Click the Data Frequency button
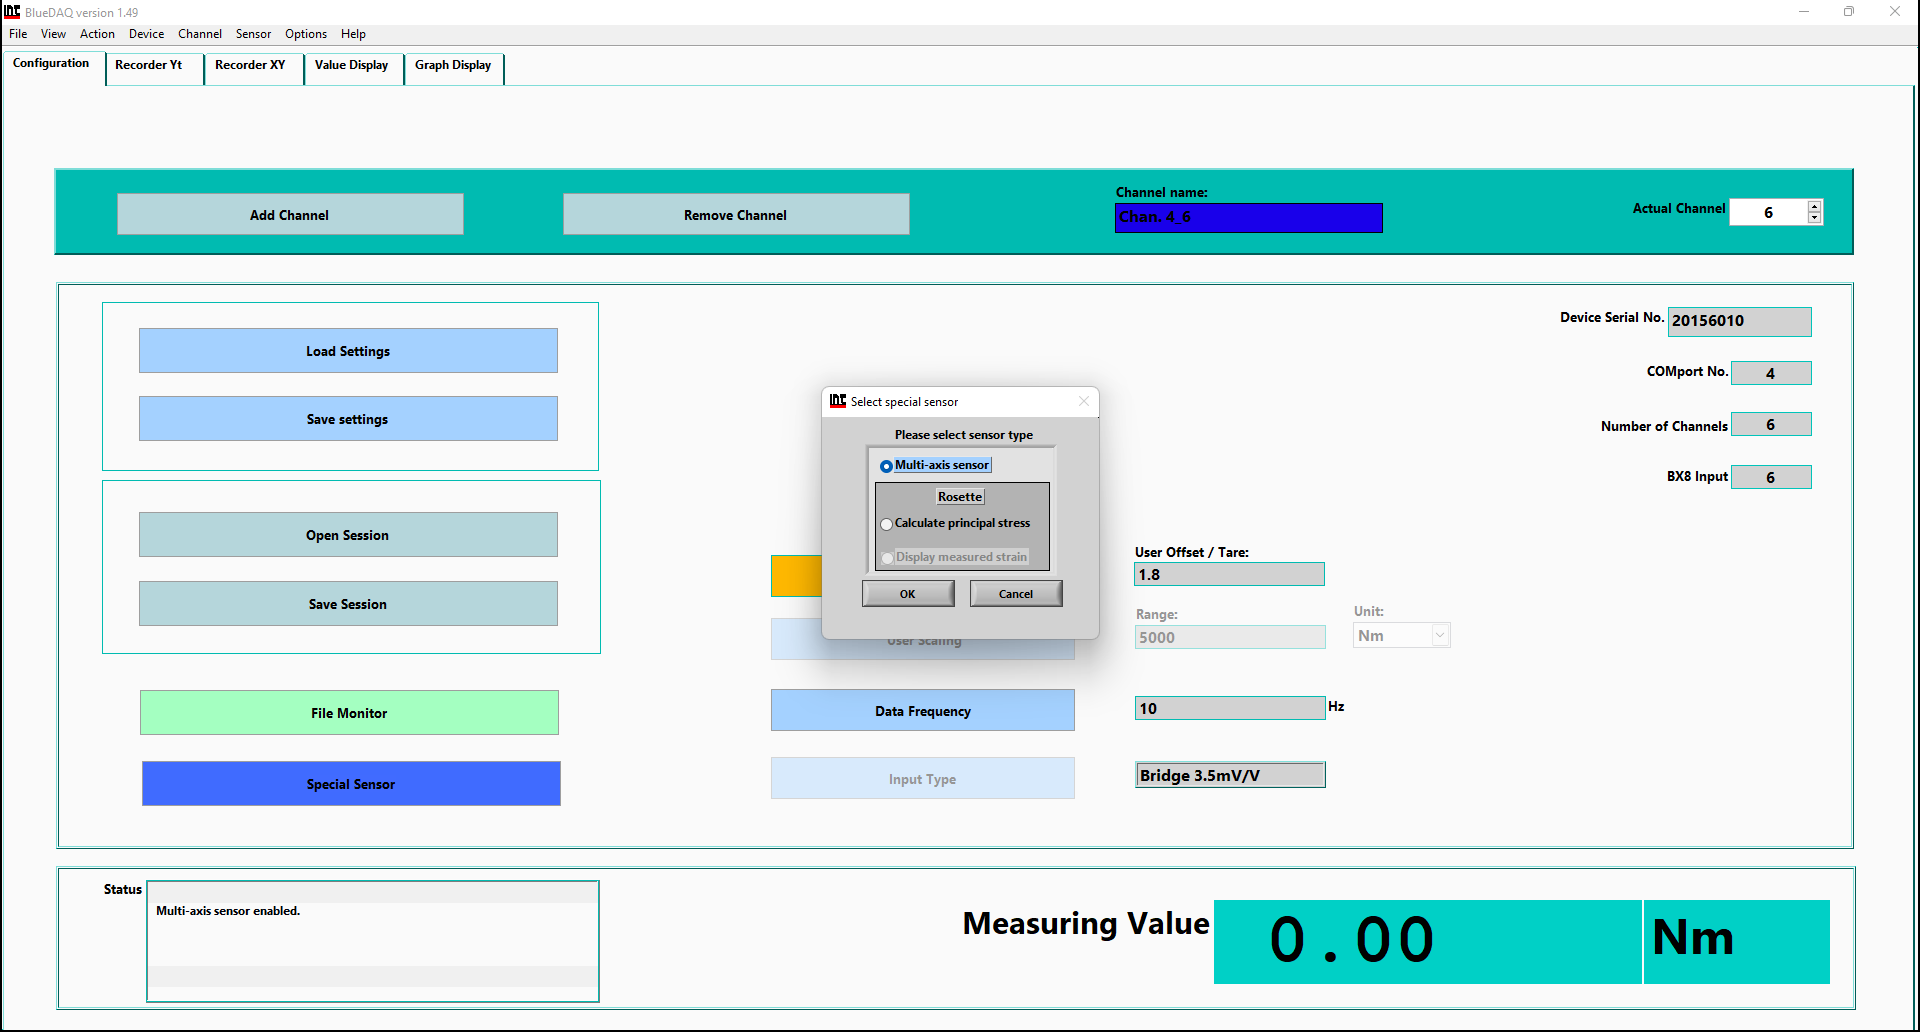 point(922,711)
